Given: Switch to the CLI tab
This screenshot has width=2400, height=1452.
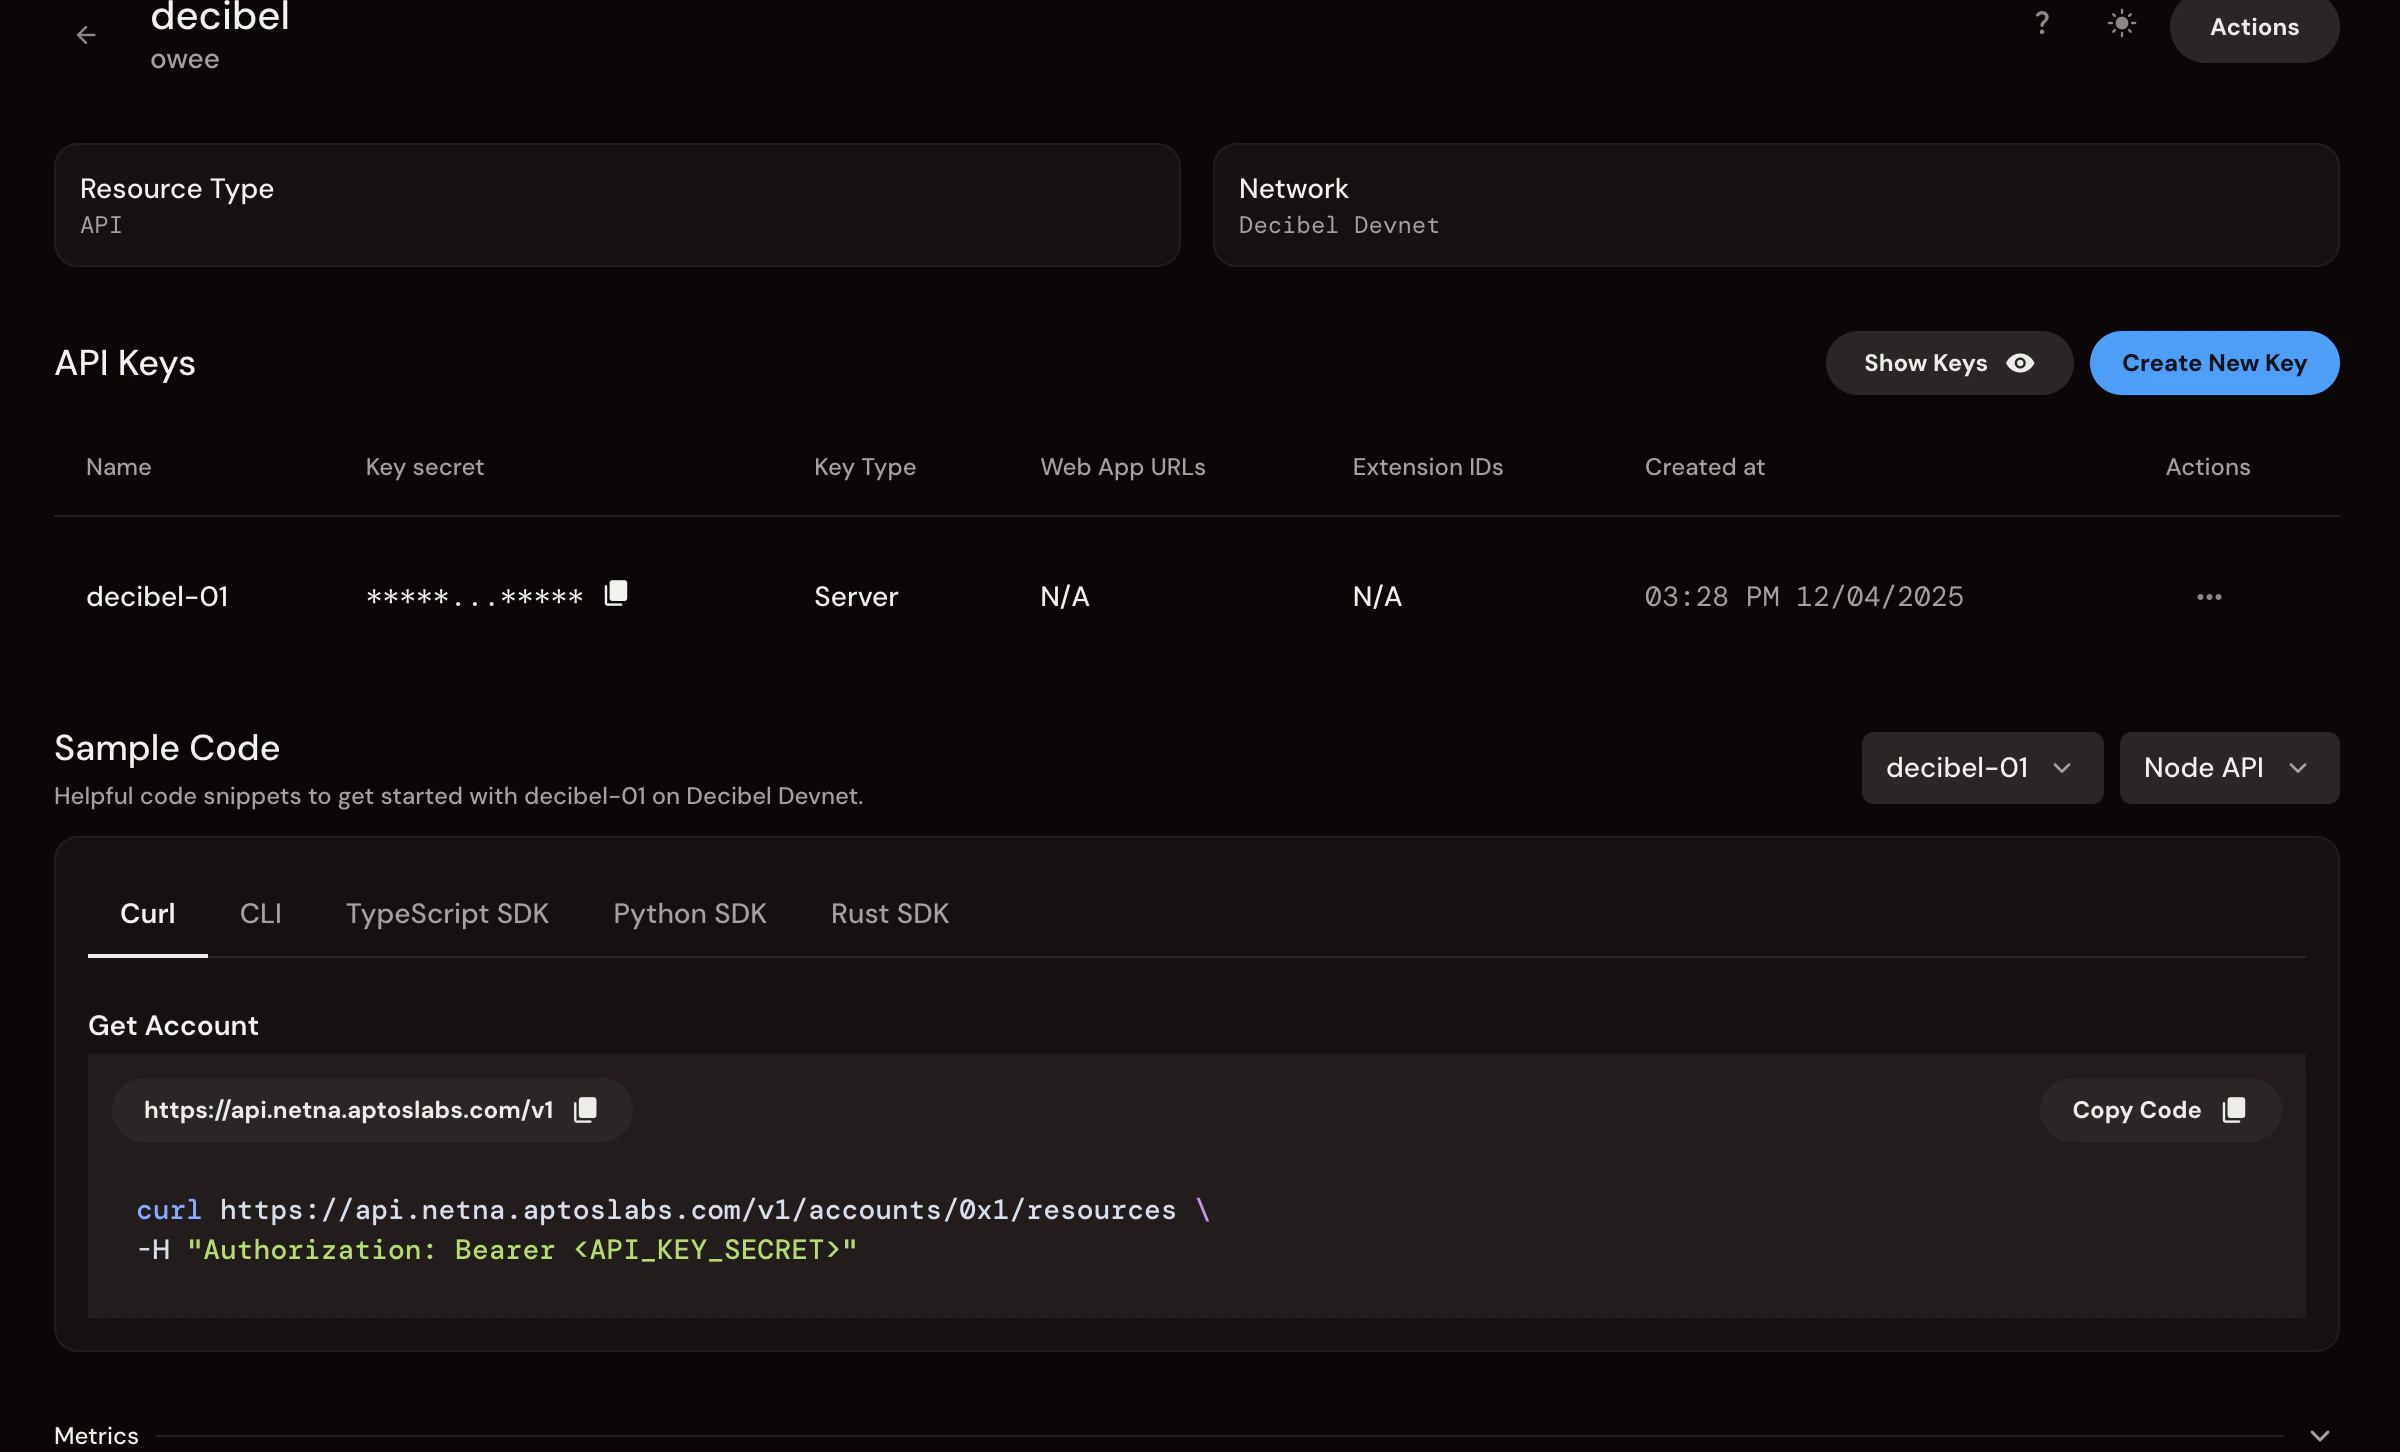Looking at the screenshot, I should tap(260, 914).
